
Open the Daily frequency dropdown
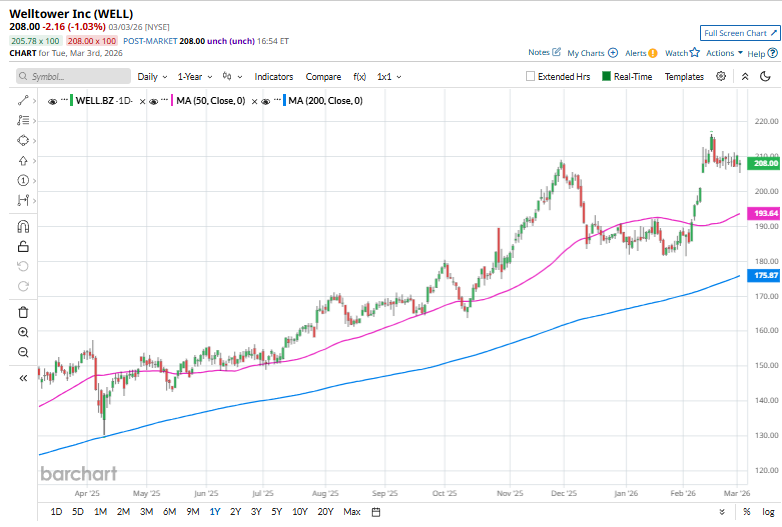click(x=152, y=76)
